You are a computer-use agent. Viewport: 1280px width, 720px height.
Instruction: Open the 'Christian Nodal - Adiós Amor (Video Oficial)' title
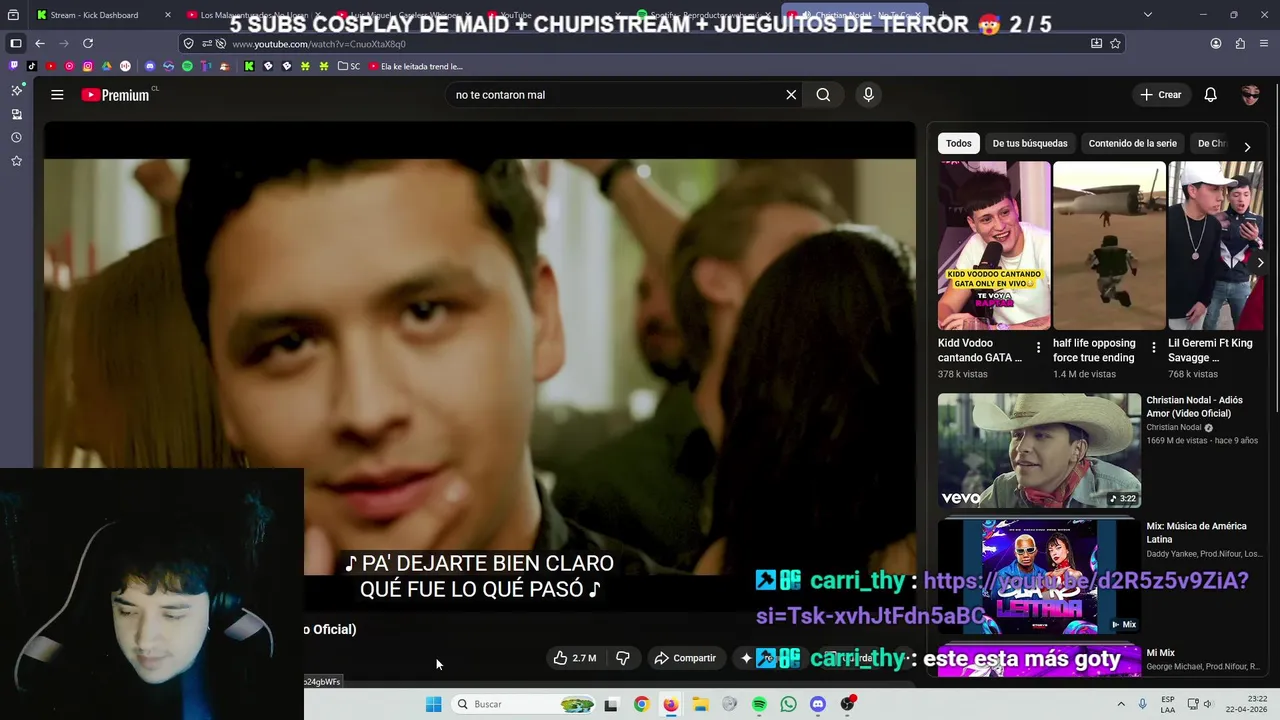click(1194, 406)
